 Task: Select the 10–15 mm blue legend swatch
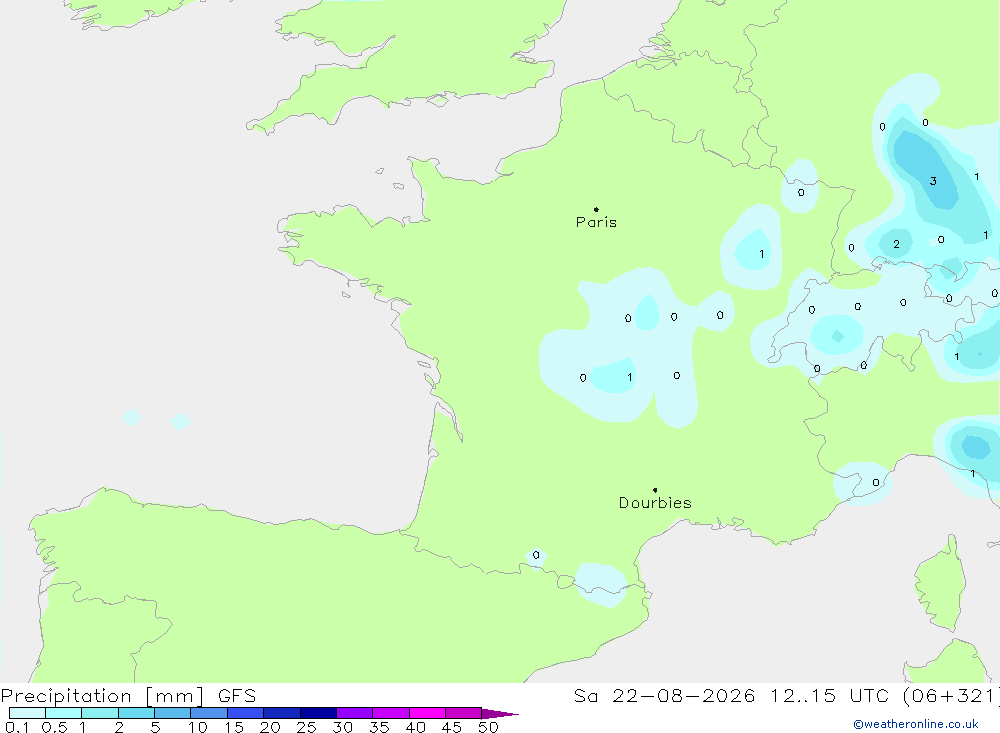pyautogui.click(x=209, y=713)
